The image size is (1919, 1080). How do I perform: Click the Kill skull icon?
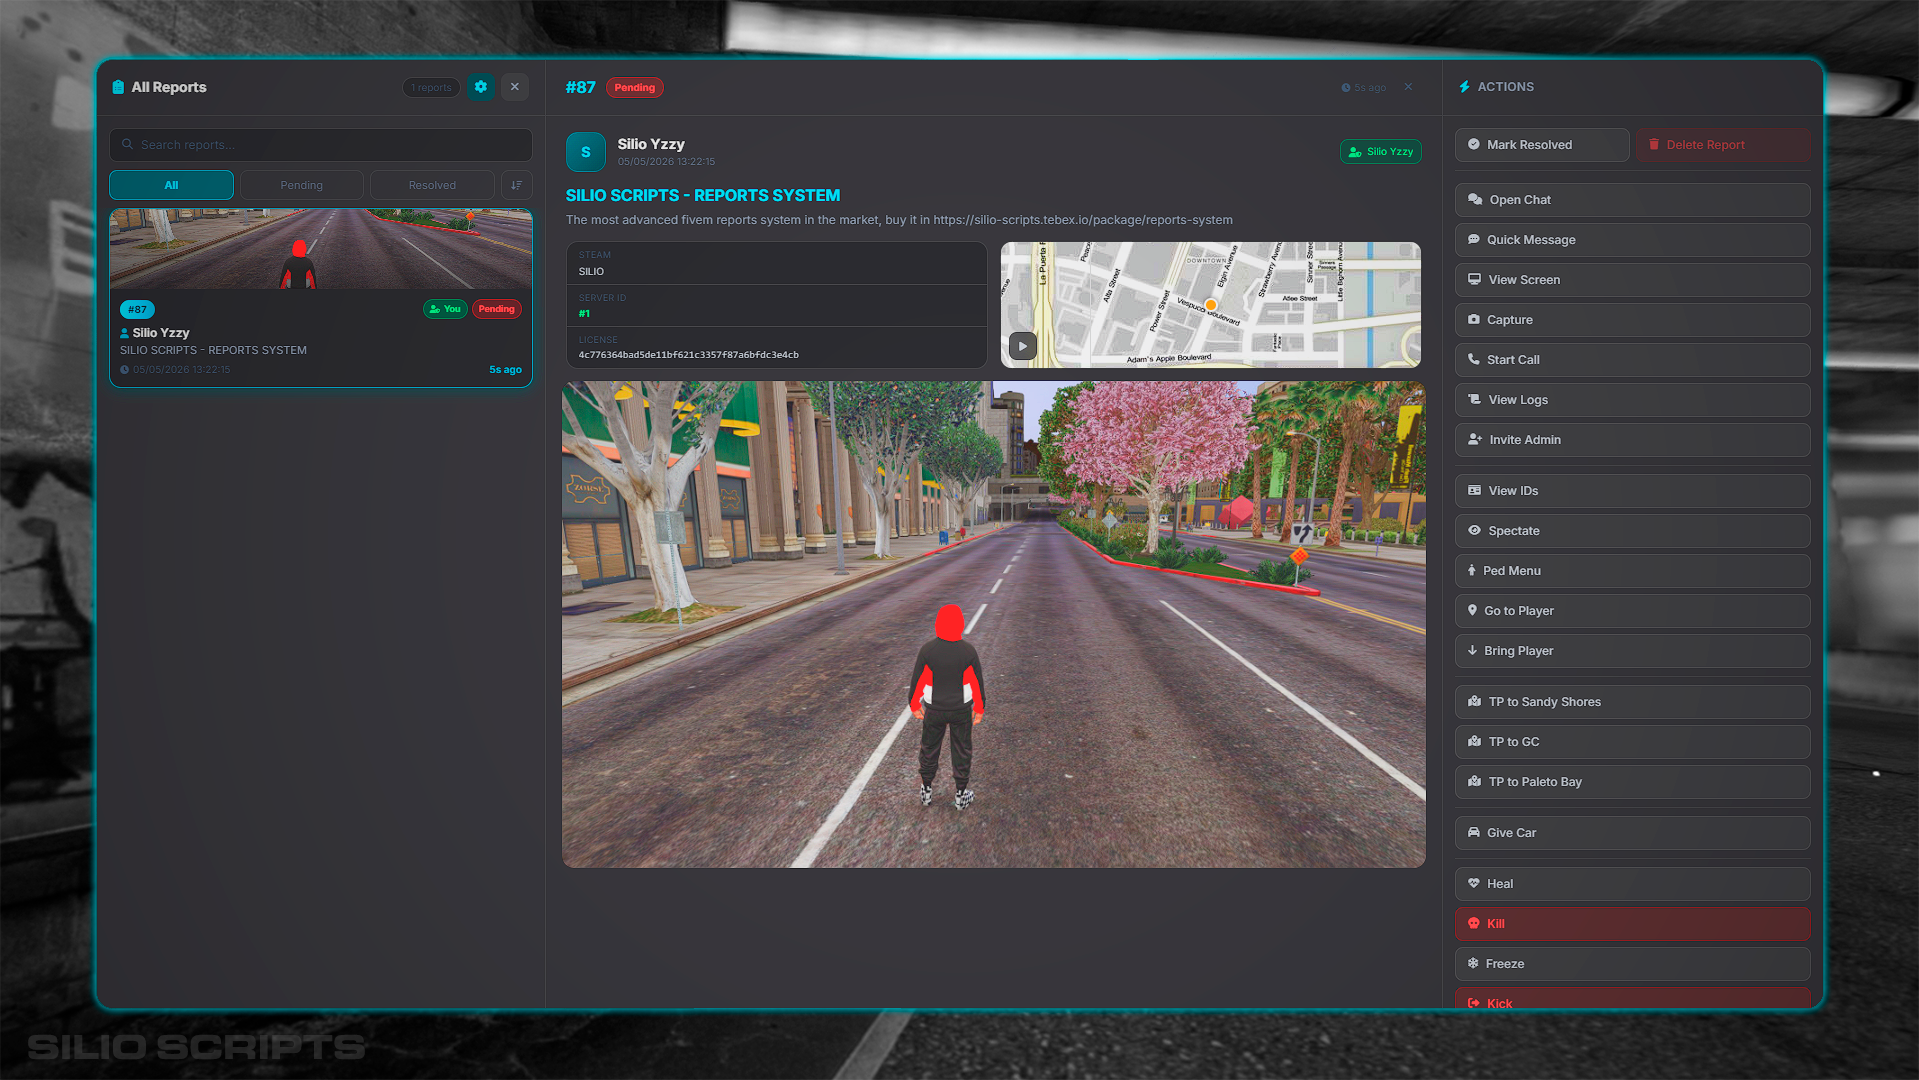[1474, 924]
